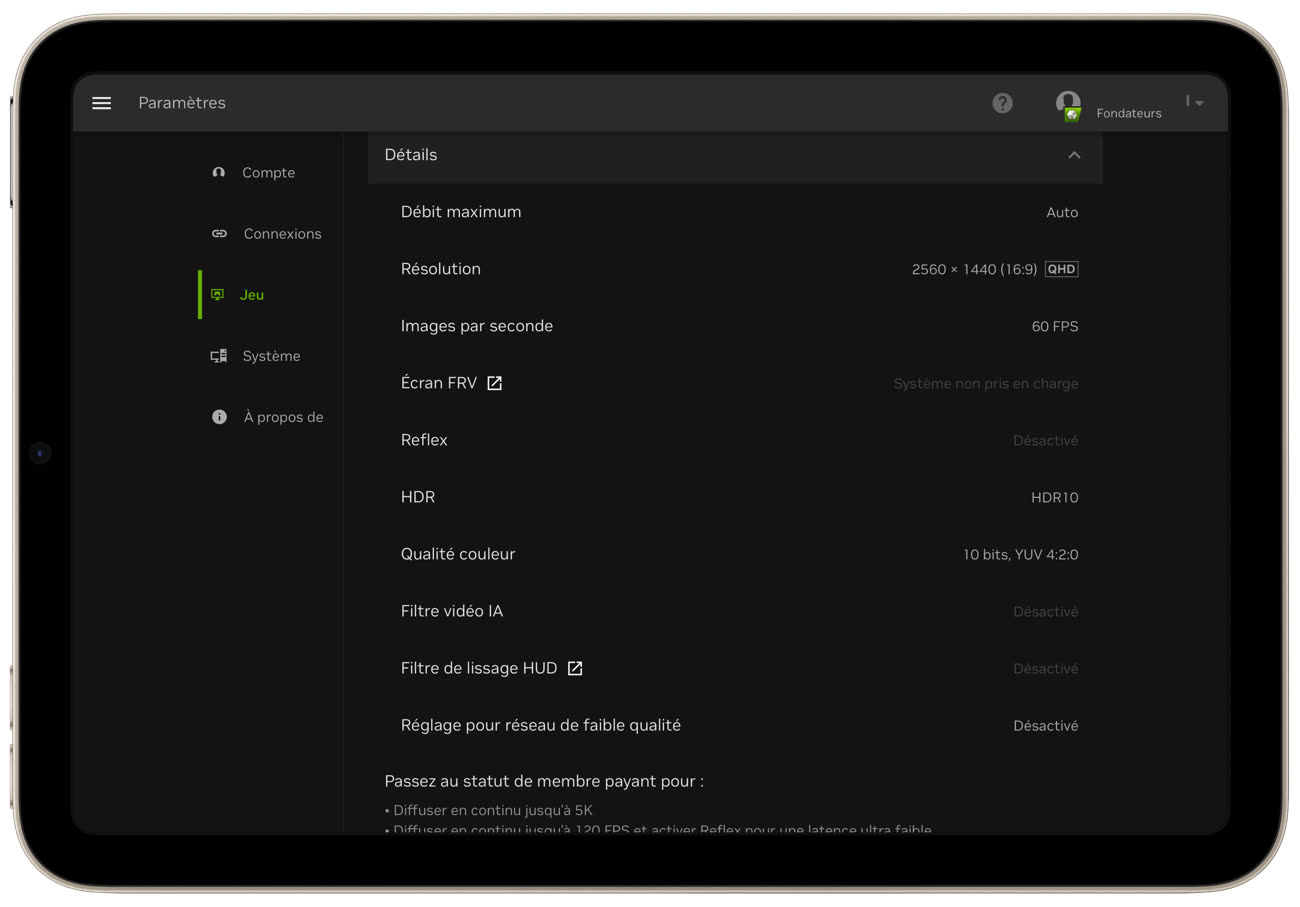Open external link beside Filtre de lissage HUD
Screen dimensions: 1300x907
coord(575,668)
